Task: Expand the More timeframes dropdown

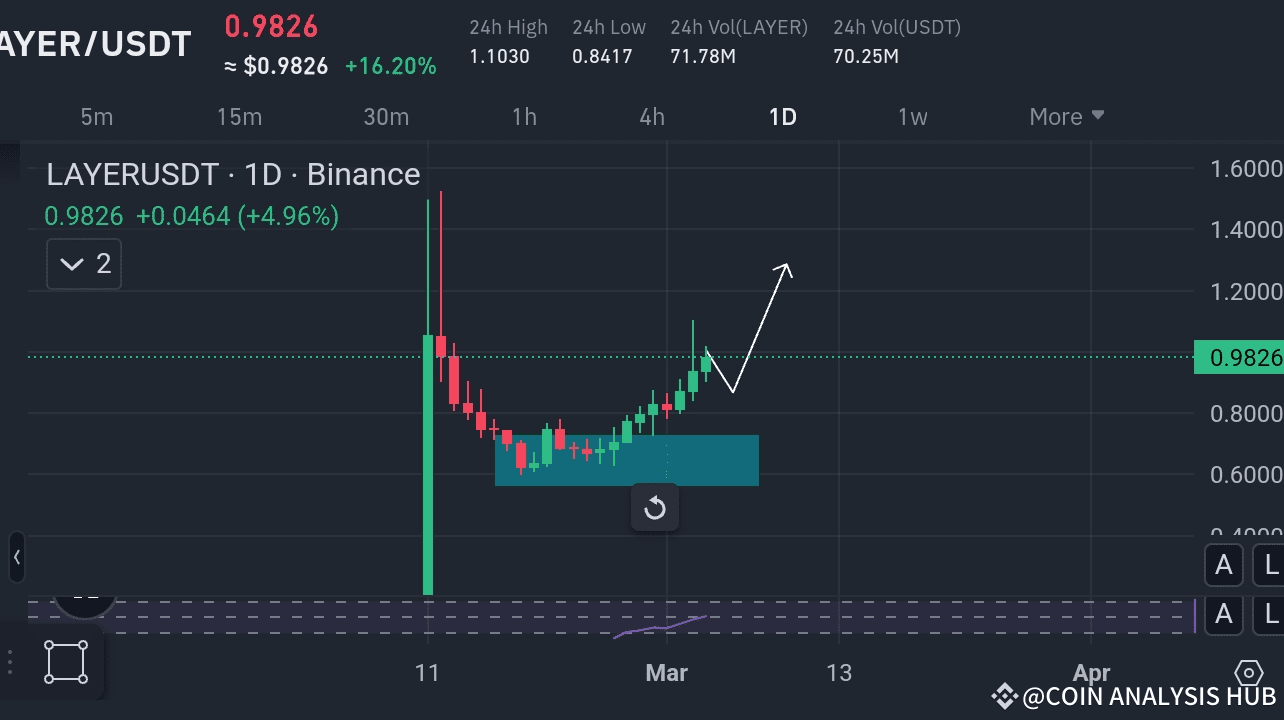Action: 1065,116
